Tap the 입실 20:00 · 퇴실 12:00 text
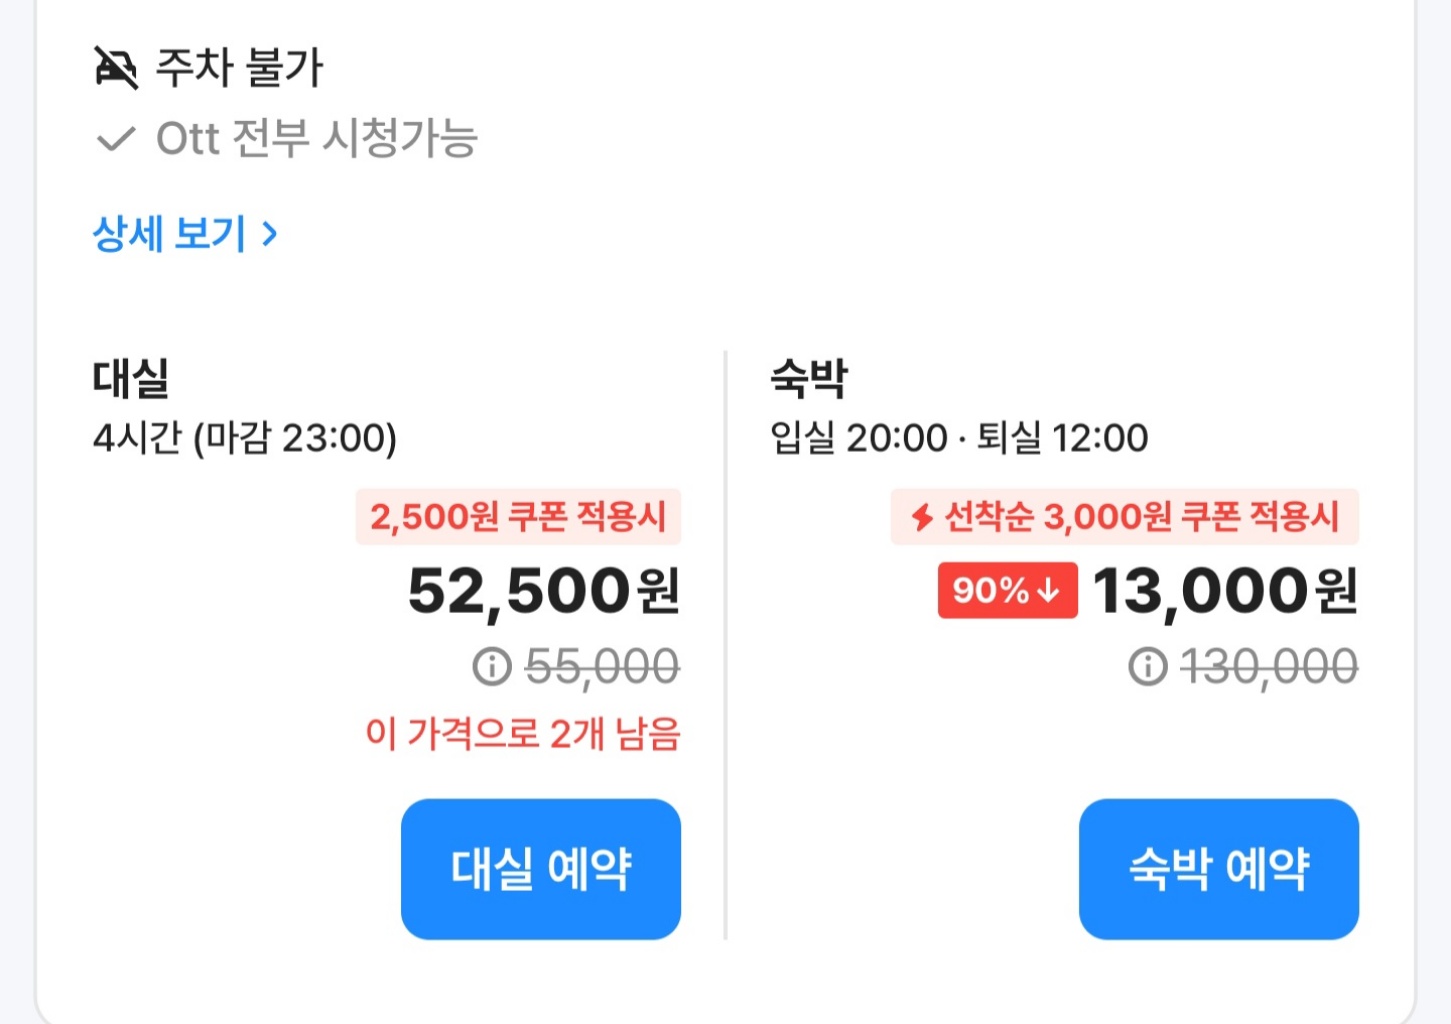Viewport: 1451px width, 1024px height. point(959,438)
